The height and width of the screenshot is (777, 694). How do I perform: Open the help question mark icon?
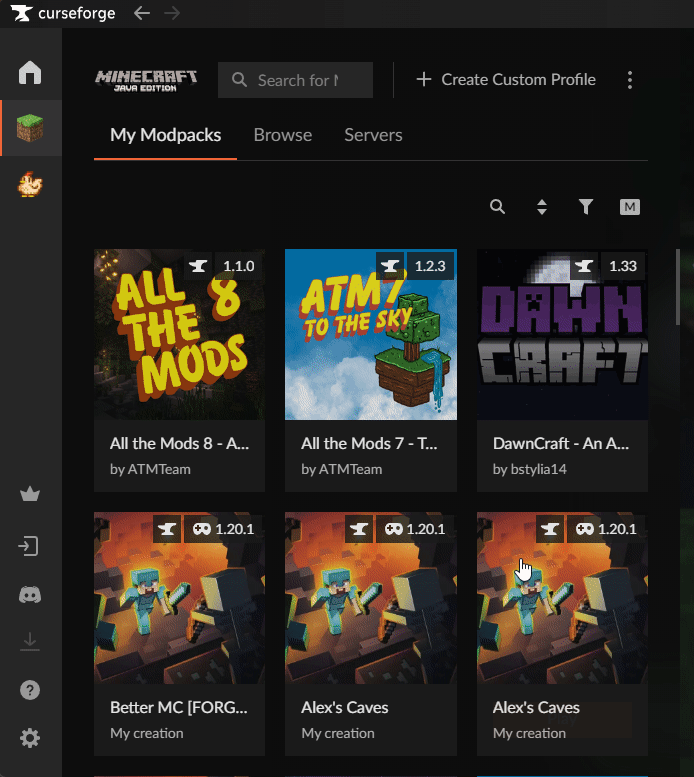pos(30,690)
